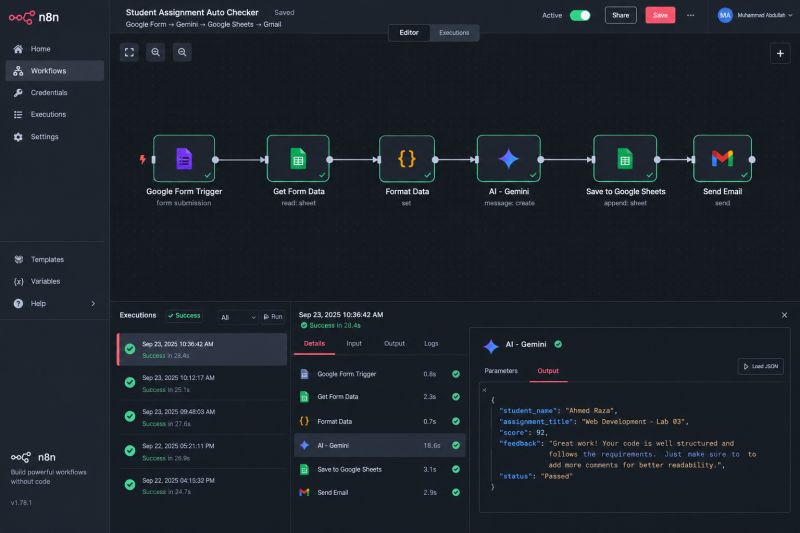Toggle the Active workflow switch
This screenshot has height=533, width=800.
[x=580, y=15]
